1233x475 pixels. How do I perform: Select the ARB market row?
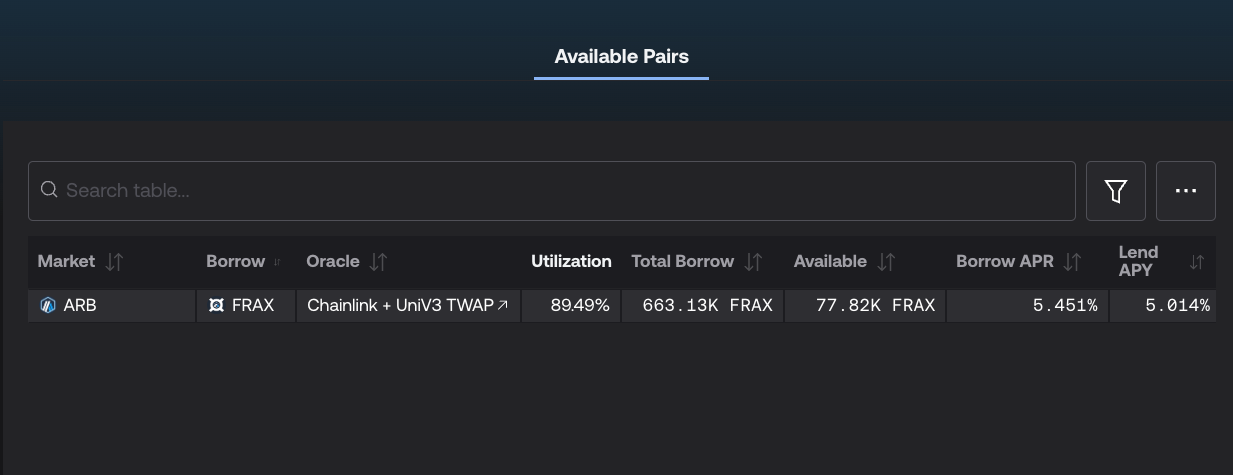[621, 306]
